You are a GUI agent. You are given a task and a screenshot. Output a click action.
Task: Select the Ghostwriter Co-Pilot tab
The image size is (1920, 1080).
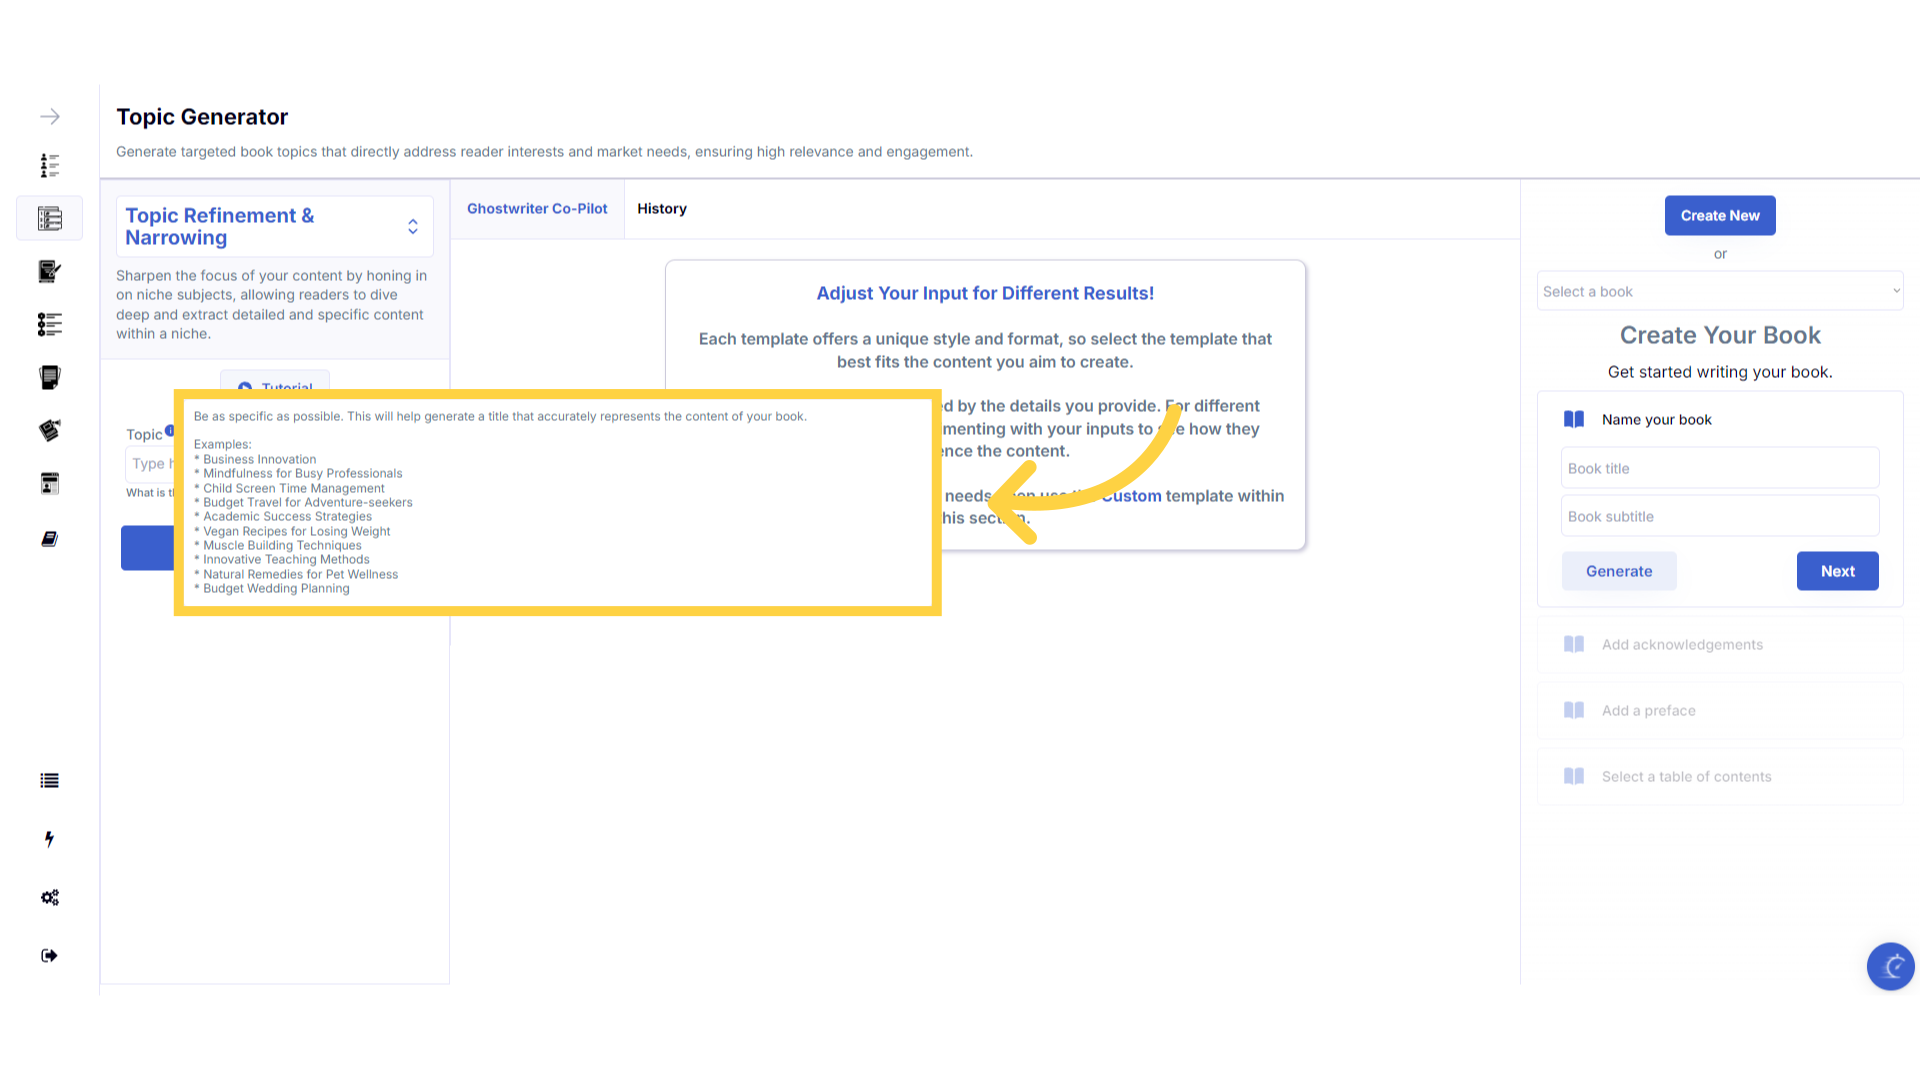pos(537,209)
